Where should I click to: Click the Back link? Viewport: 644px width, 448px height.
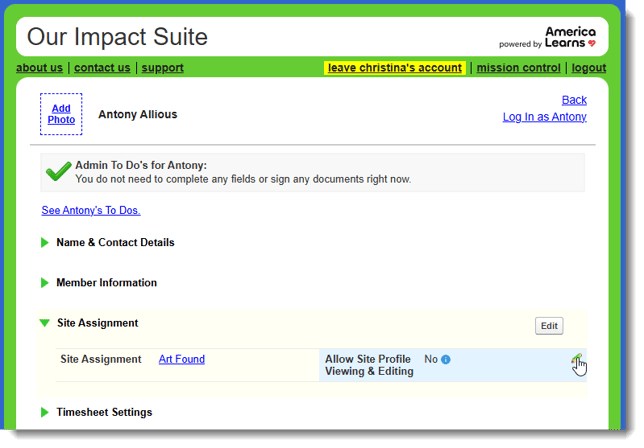click(x=574, y=100)
